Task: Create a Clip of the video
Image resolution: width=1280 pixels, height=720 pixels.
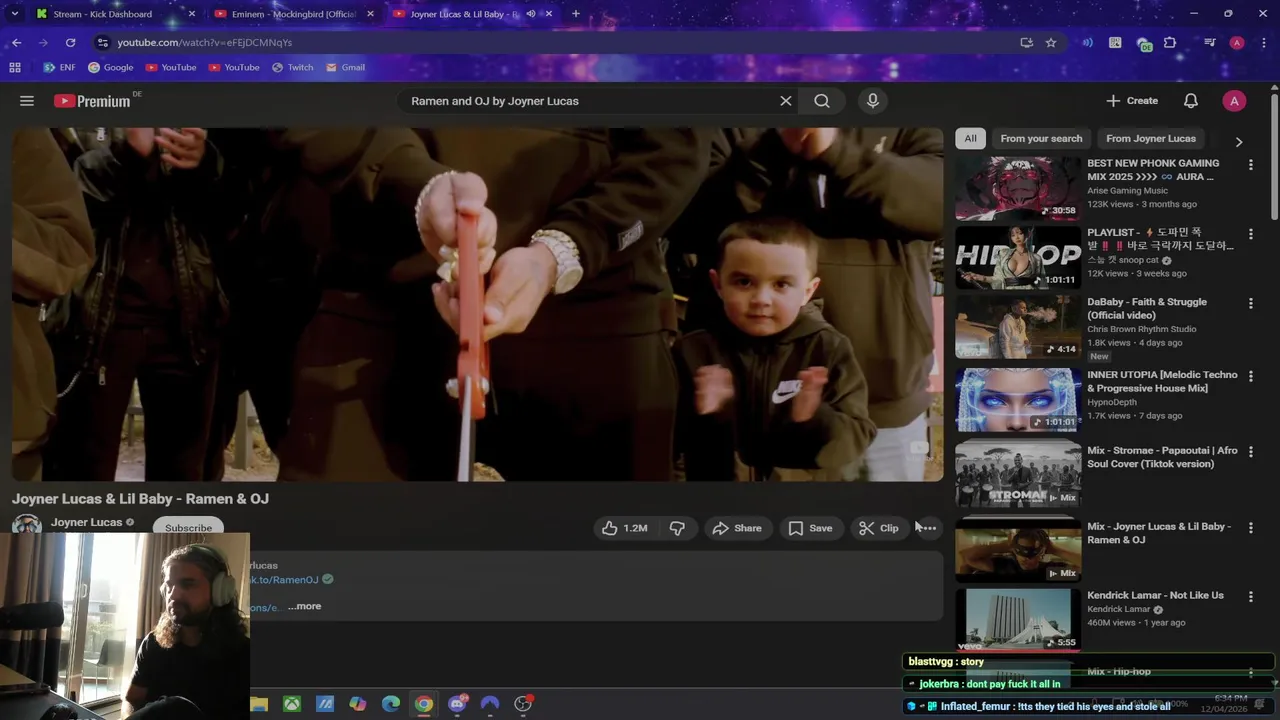Action: pos(879,528)
